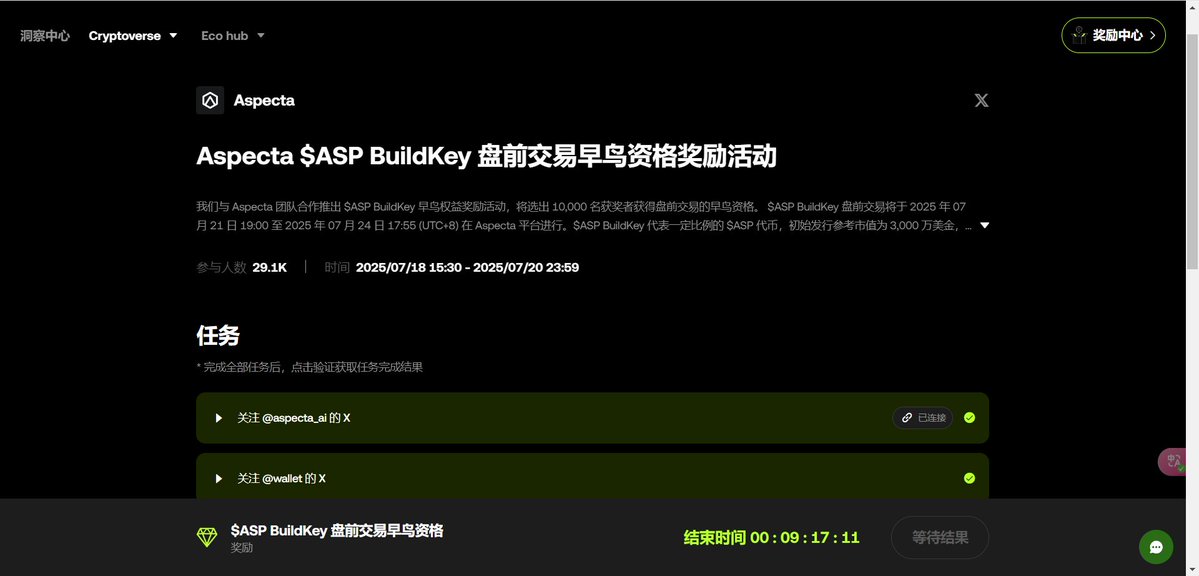This screenshot has height=576, width=1199.
Task: Click the reward center gift icon
Action: [x=1079, y=35]
